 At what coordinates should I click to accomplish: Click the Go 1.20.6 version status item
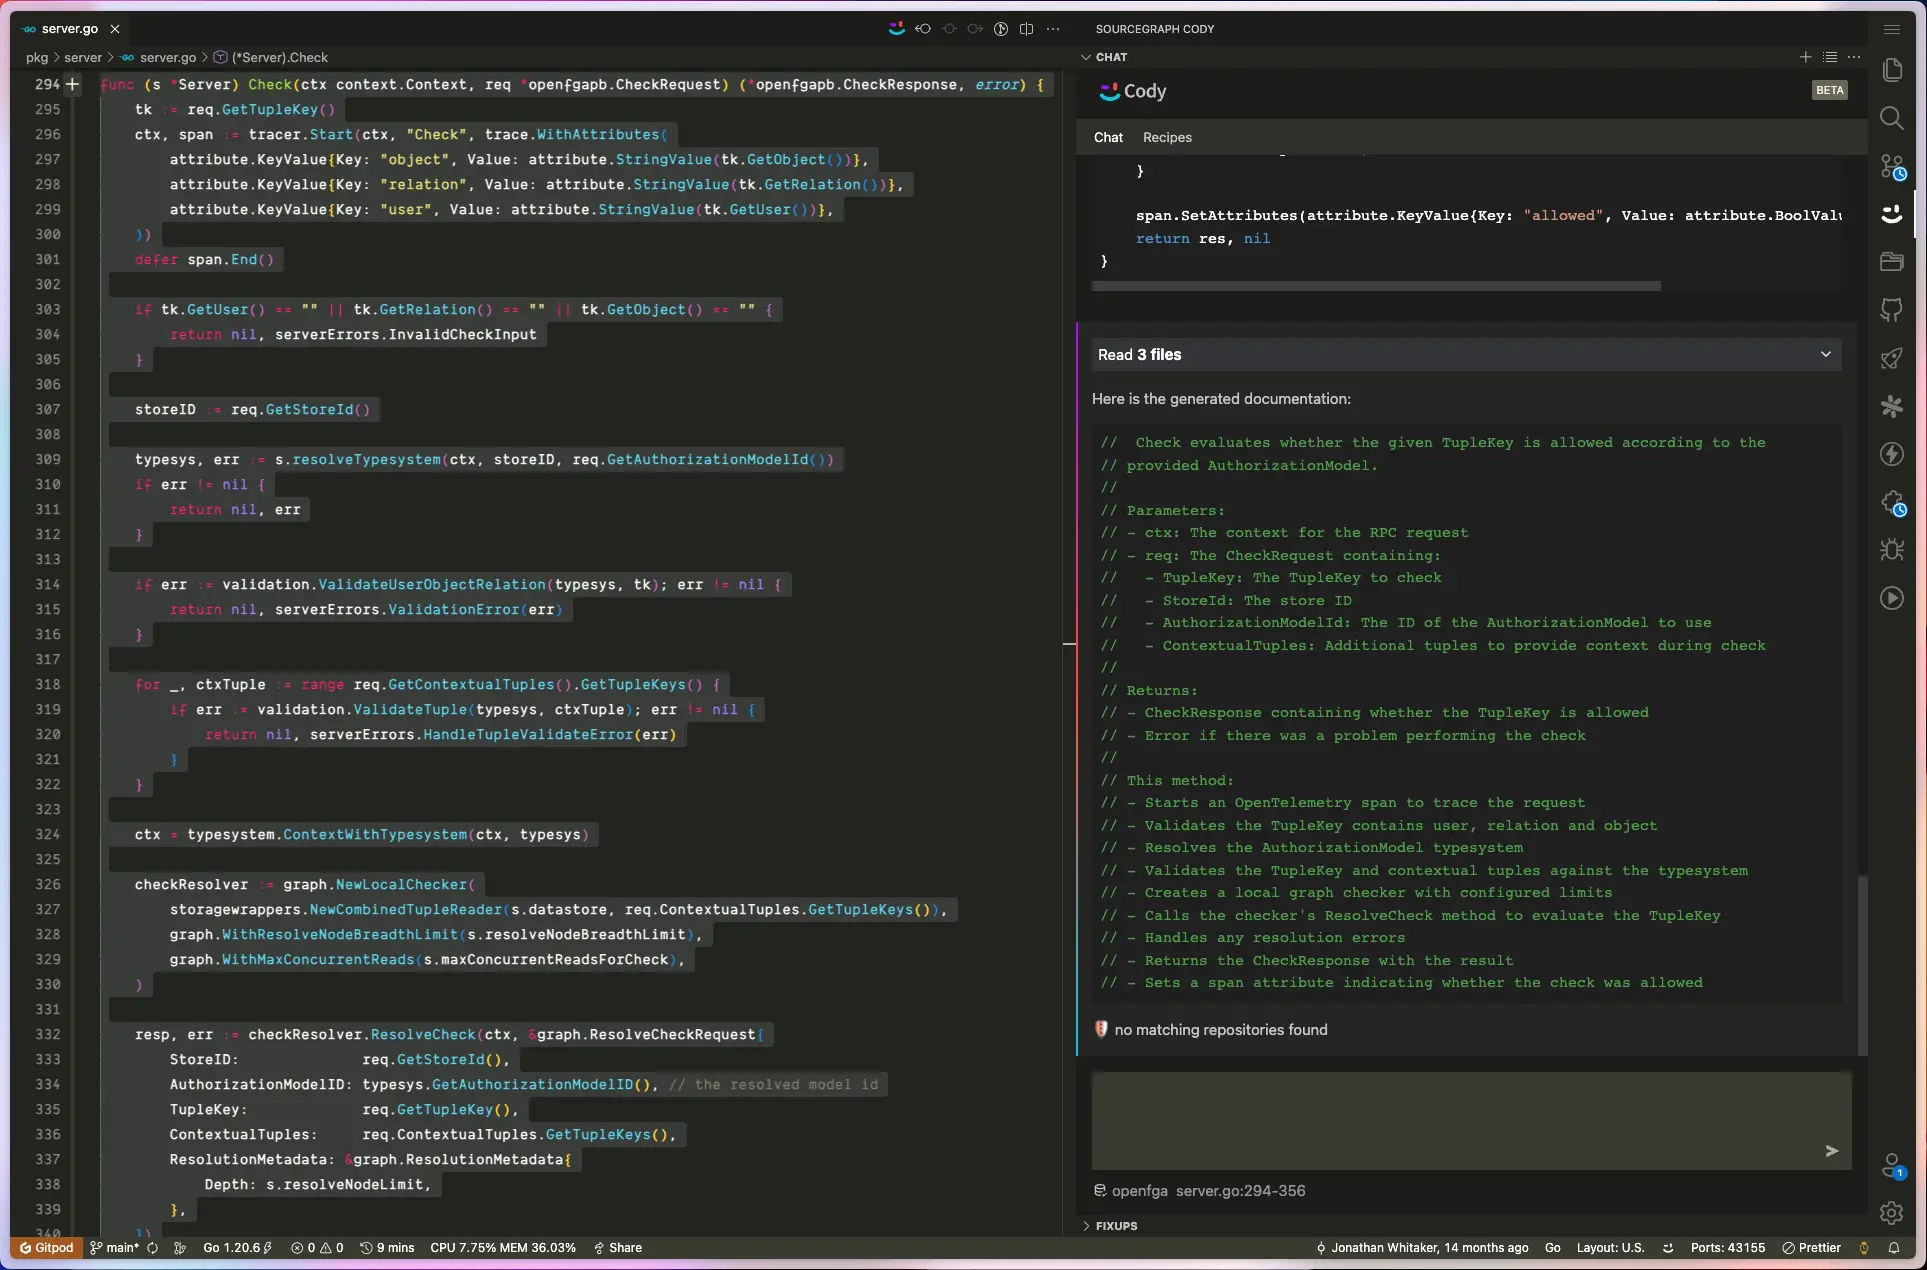click(x=237, y=1247)
